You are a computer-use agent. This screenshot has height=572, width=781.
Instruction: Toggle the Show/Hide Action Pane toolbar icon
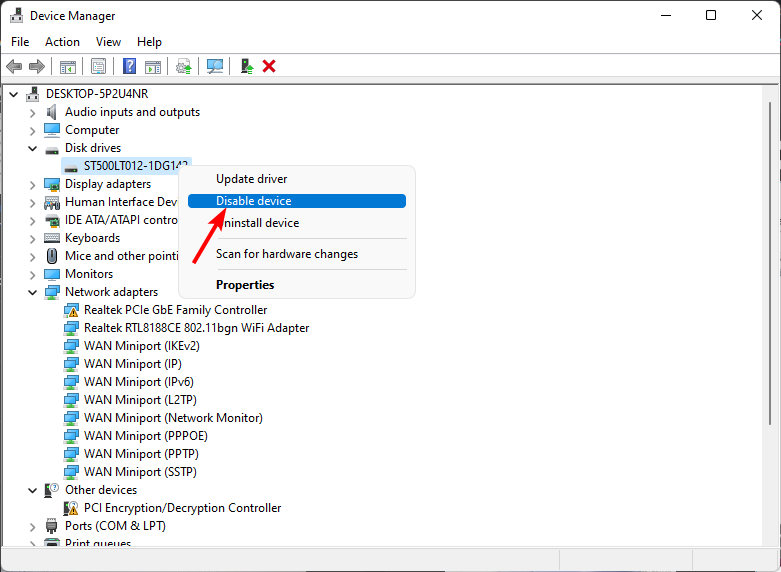pyautogui.click(x=153, y=66)
